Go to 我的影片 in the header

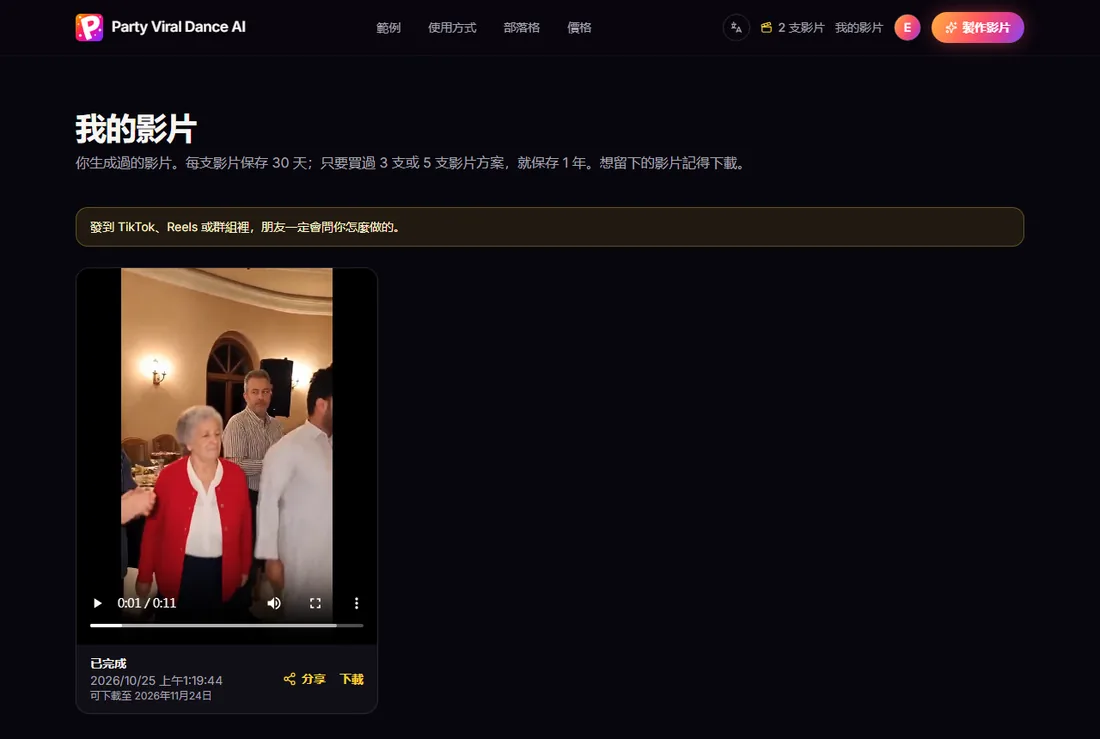coord(859,27)
